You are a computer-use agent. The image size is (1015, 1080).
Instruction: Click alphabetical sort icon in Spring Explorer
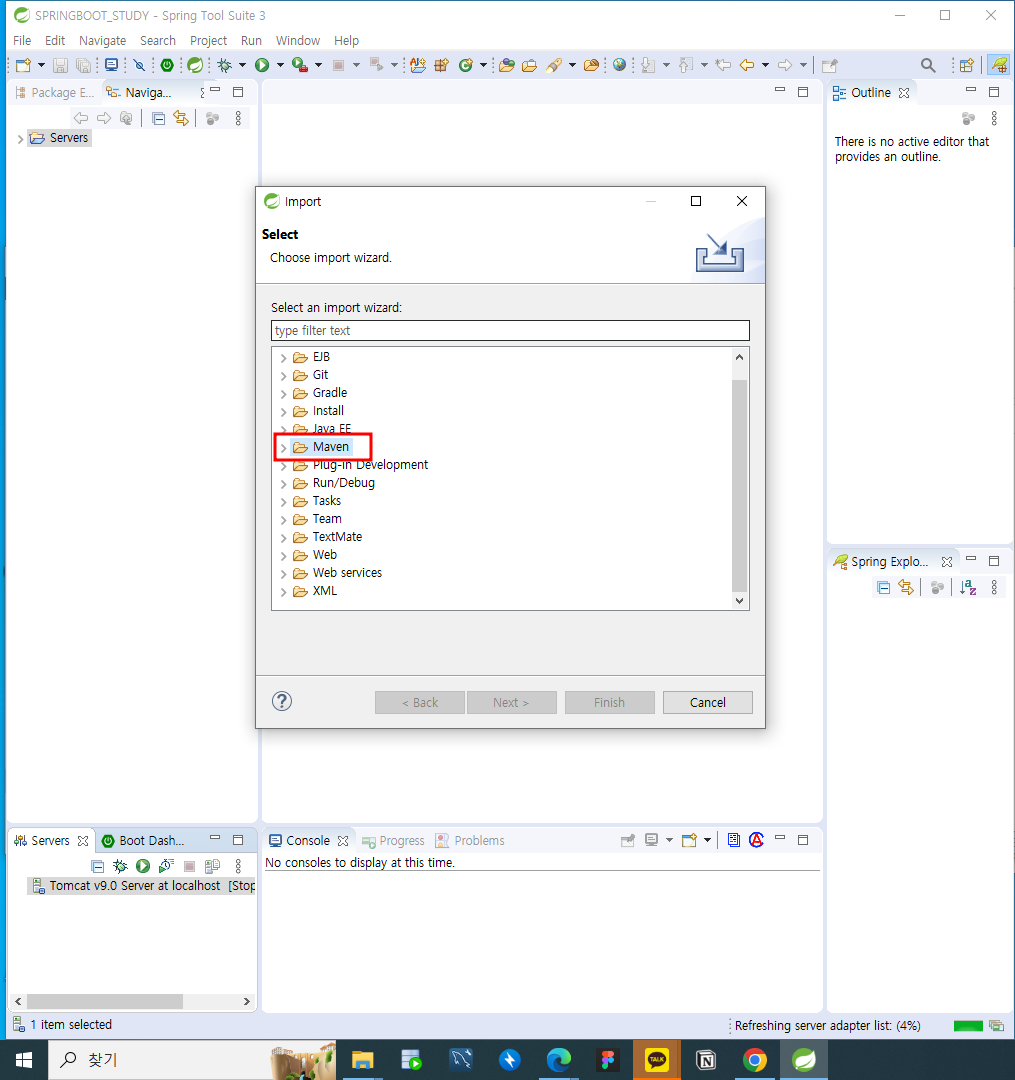point(968,588)
